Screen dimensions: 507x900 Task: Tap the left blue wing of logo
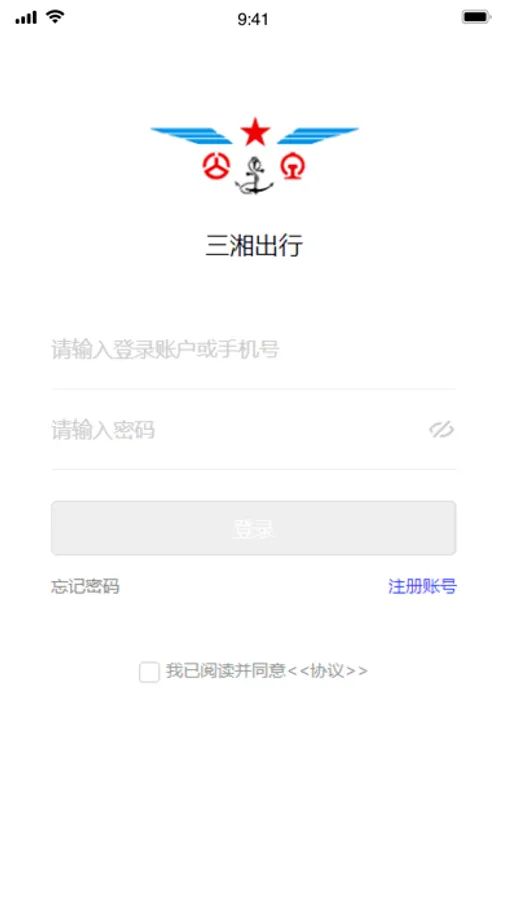click(191, 135)
